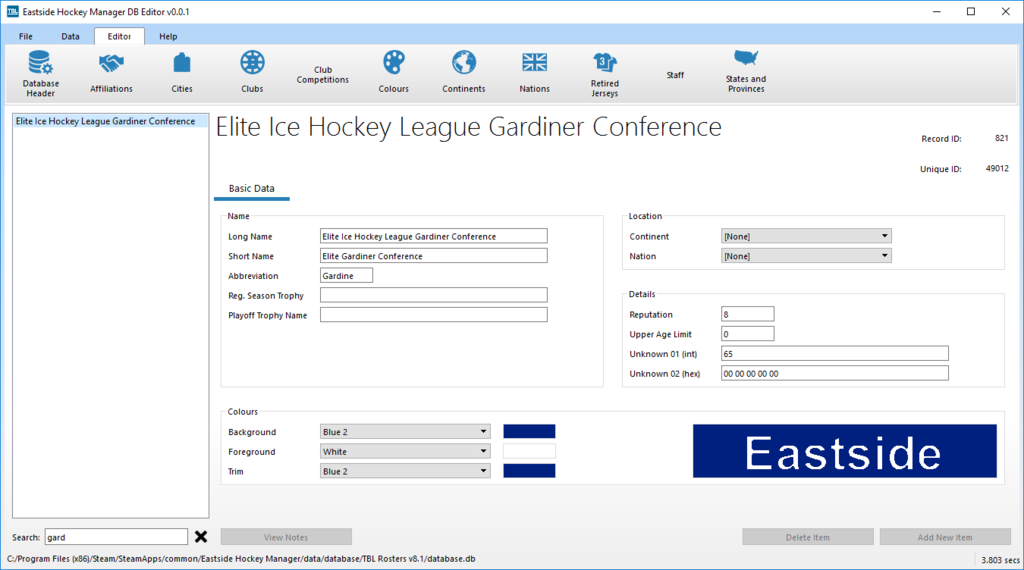Image resolution: width=1024 pixels, height=570 pixels.
Task: Open the Staff editor
Action: [x=675, y=75]
